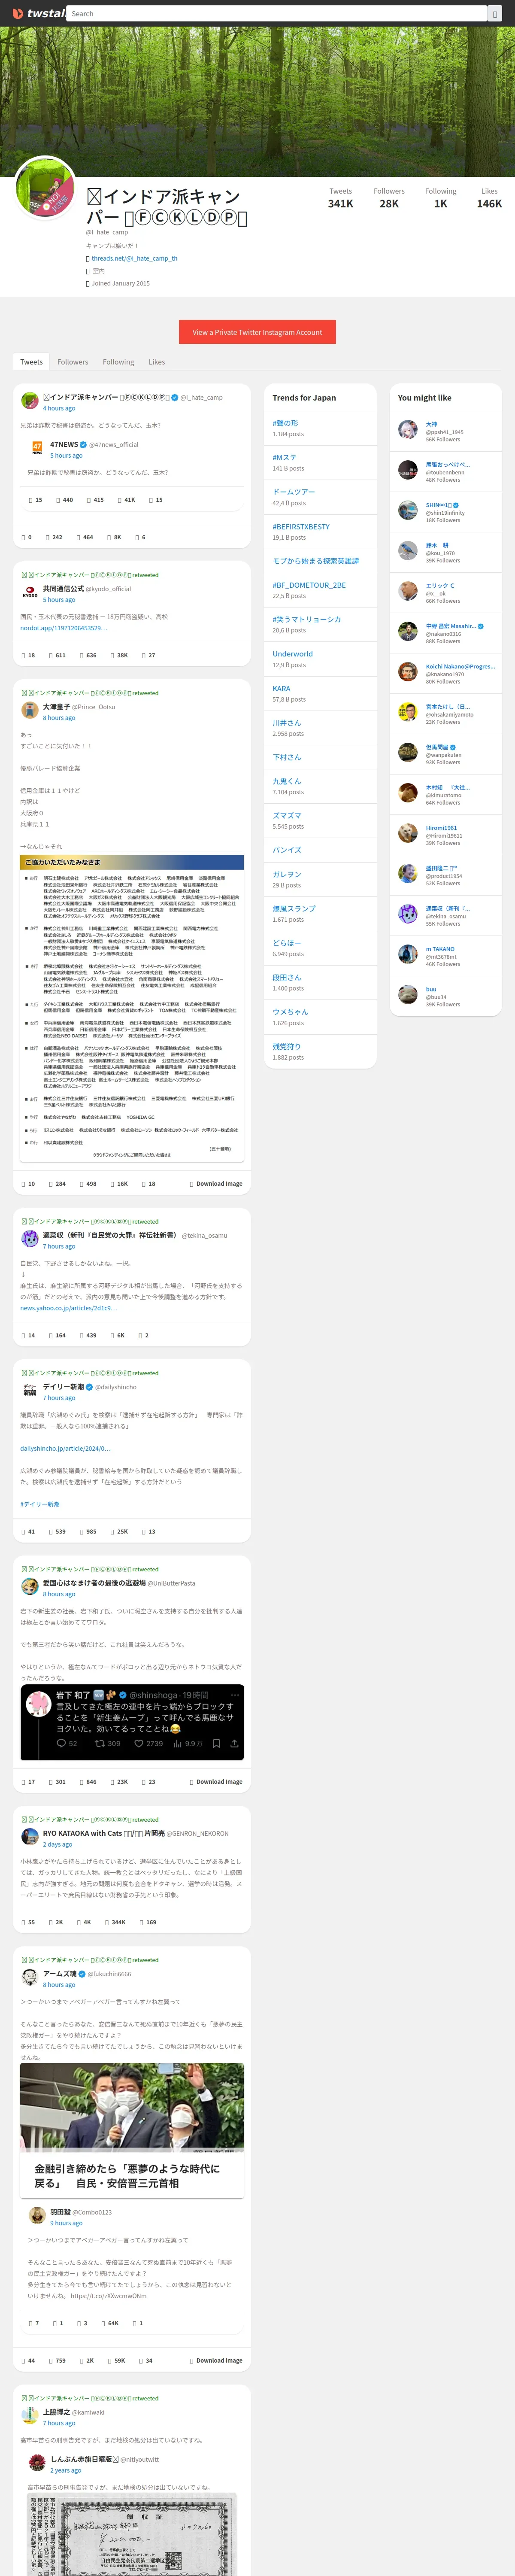Click the @Prince_Ootsu handle
Image resolution: width=515 pixels, height=2576 pixels.
pos(94,707)
